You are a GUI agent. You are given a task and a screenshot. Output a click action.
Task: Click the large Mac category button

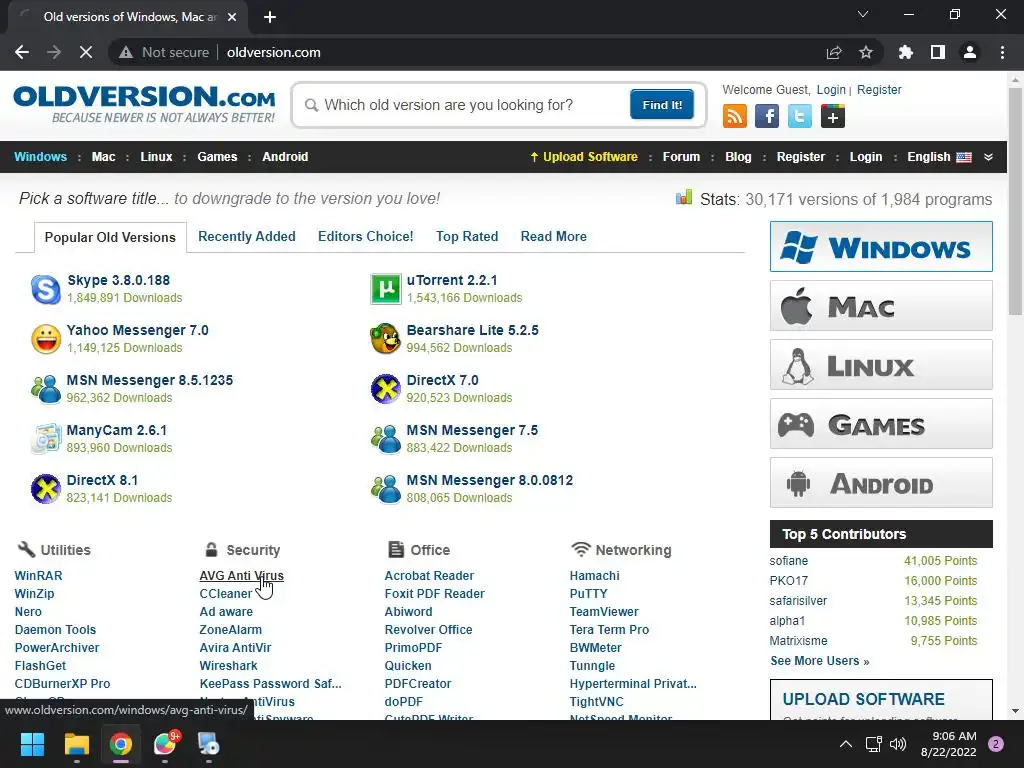pyautogui.click(x=881, y=306)
